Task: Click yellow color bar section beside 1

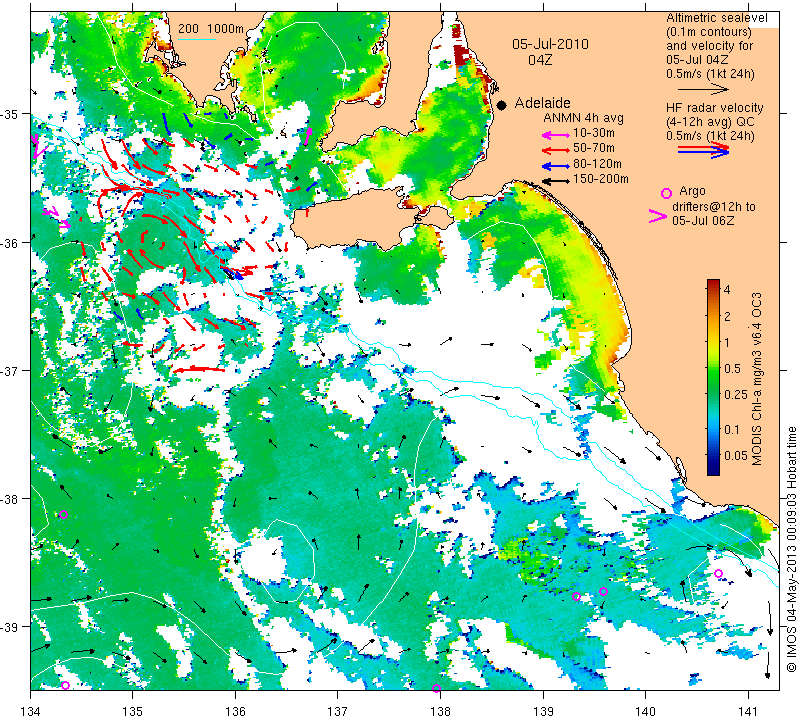Action: [x=713, y=342]
